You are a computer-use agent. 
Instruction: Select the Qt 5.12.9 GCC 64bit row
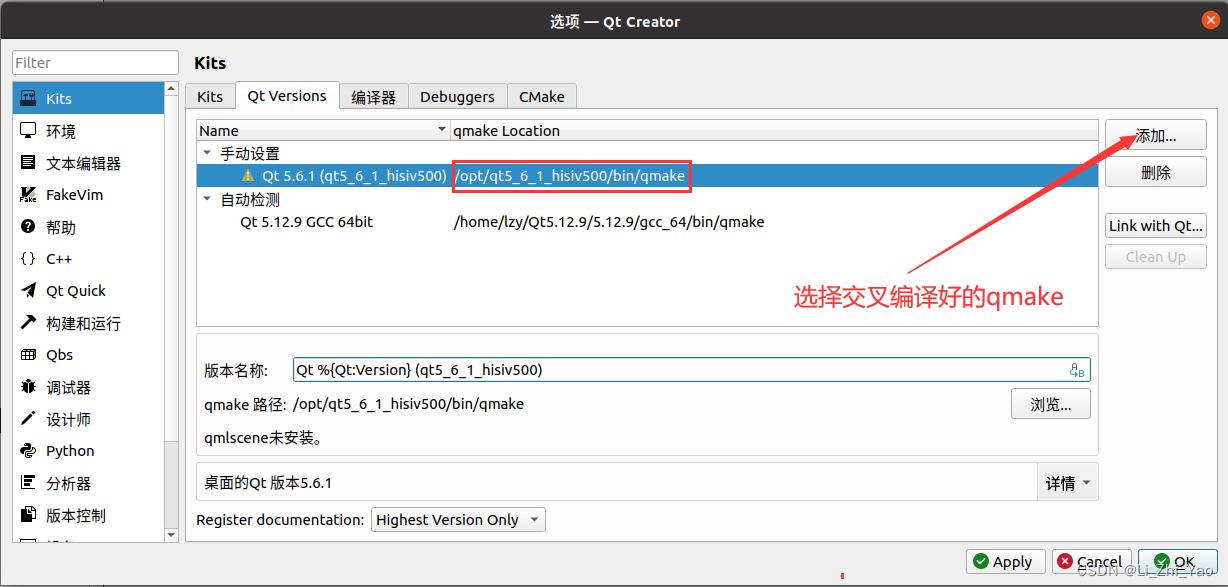[x=647, y=222]
